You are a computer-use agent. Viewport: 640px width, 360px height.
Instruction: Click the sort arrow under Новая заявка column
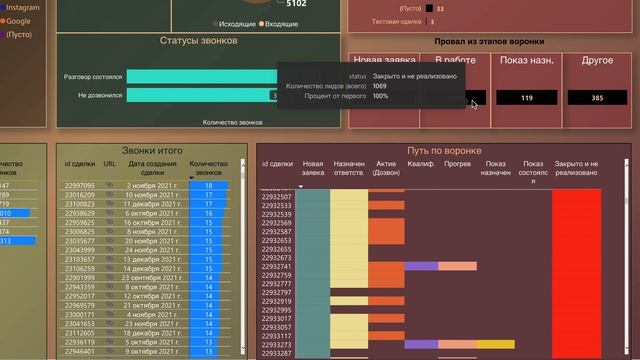click(301, 187)
